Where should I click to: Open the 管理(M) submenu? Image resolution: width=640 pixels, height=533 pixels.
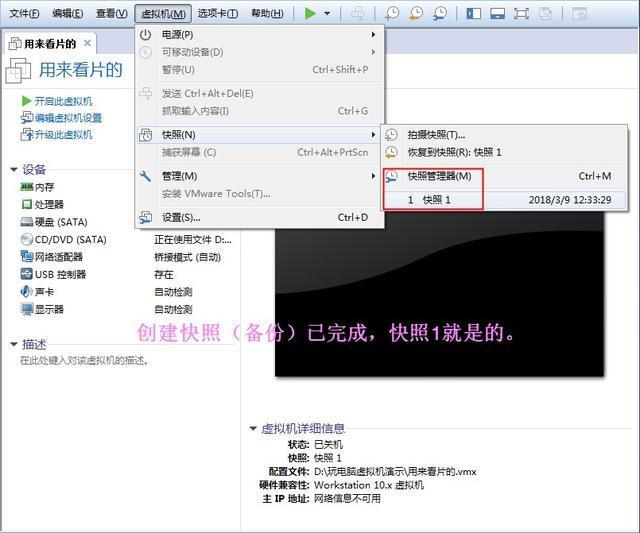(260, 176)
